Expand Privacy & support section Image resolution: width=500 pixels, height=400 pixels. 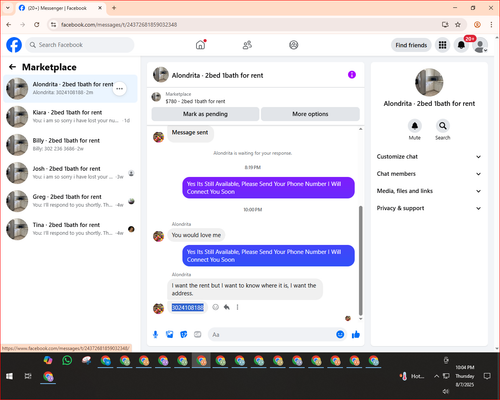point(429,208)
